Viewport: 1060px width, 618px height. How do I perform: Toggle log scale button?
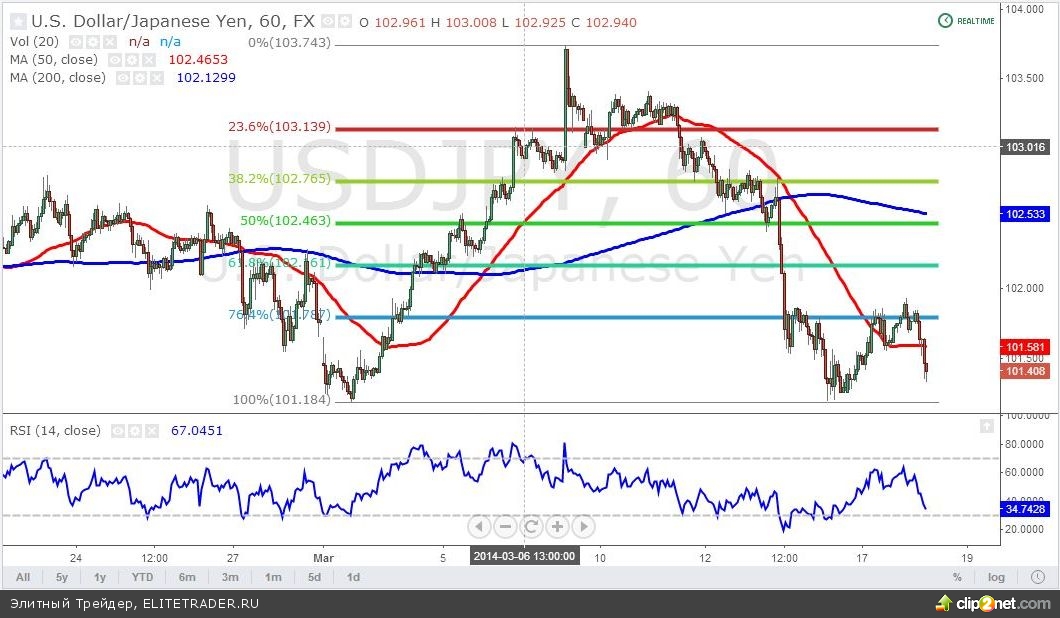996,577
